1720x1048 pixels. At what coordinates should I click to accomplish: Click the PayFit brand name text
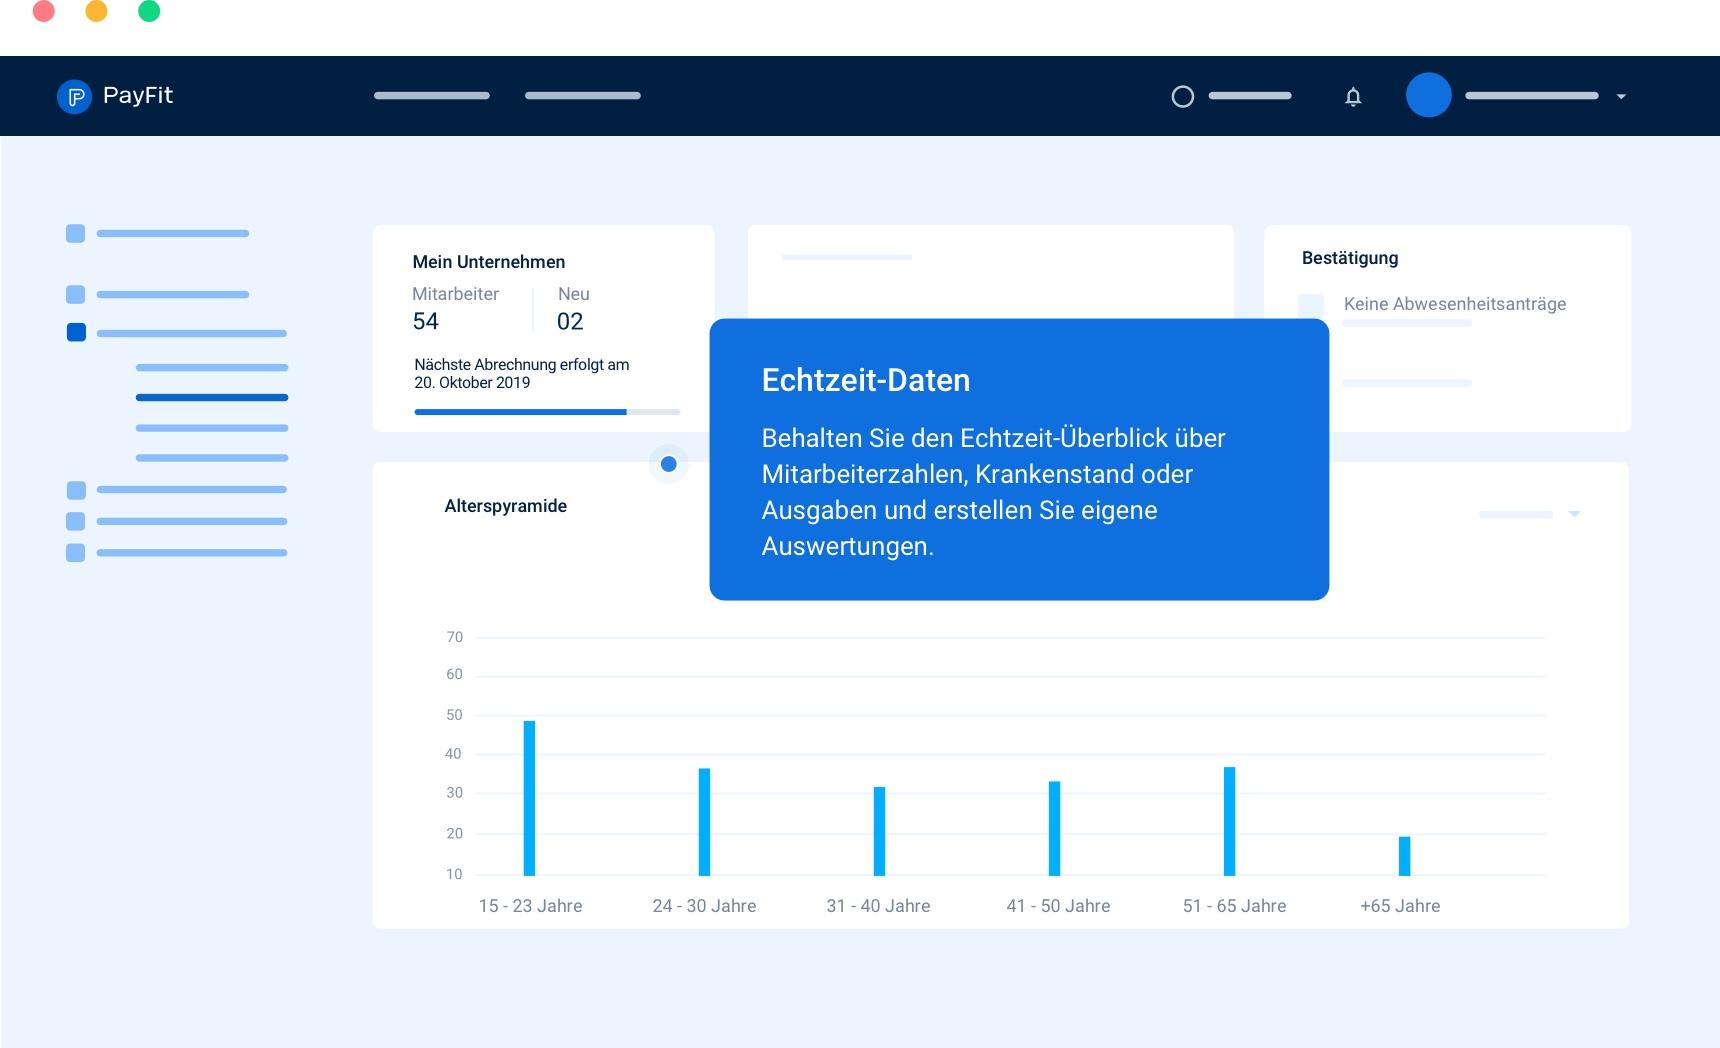[138, 96]
